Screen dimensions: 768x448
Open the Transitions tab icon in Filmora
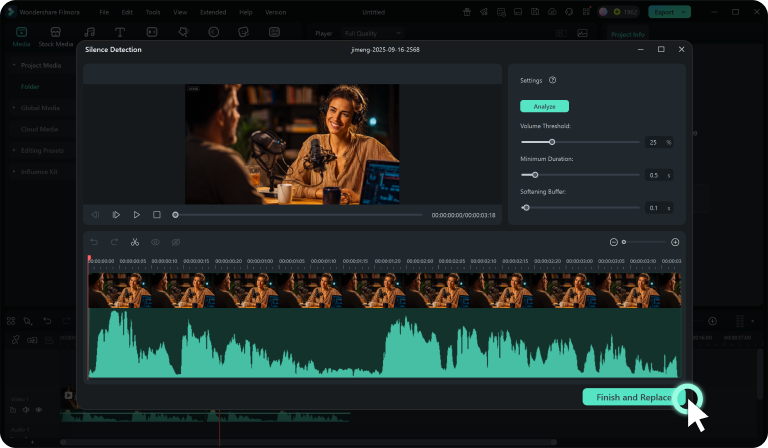pos(152,32)
